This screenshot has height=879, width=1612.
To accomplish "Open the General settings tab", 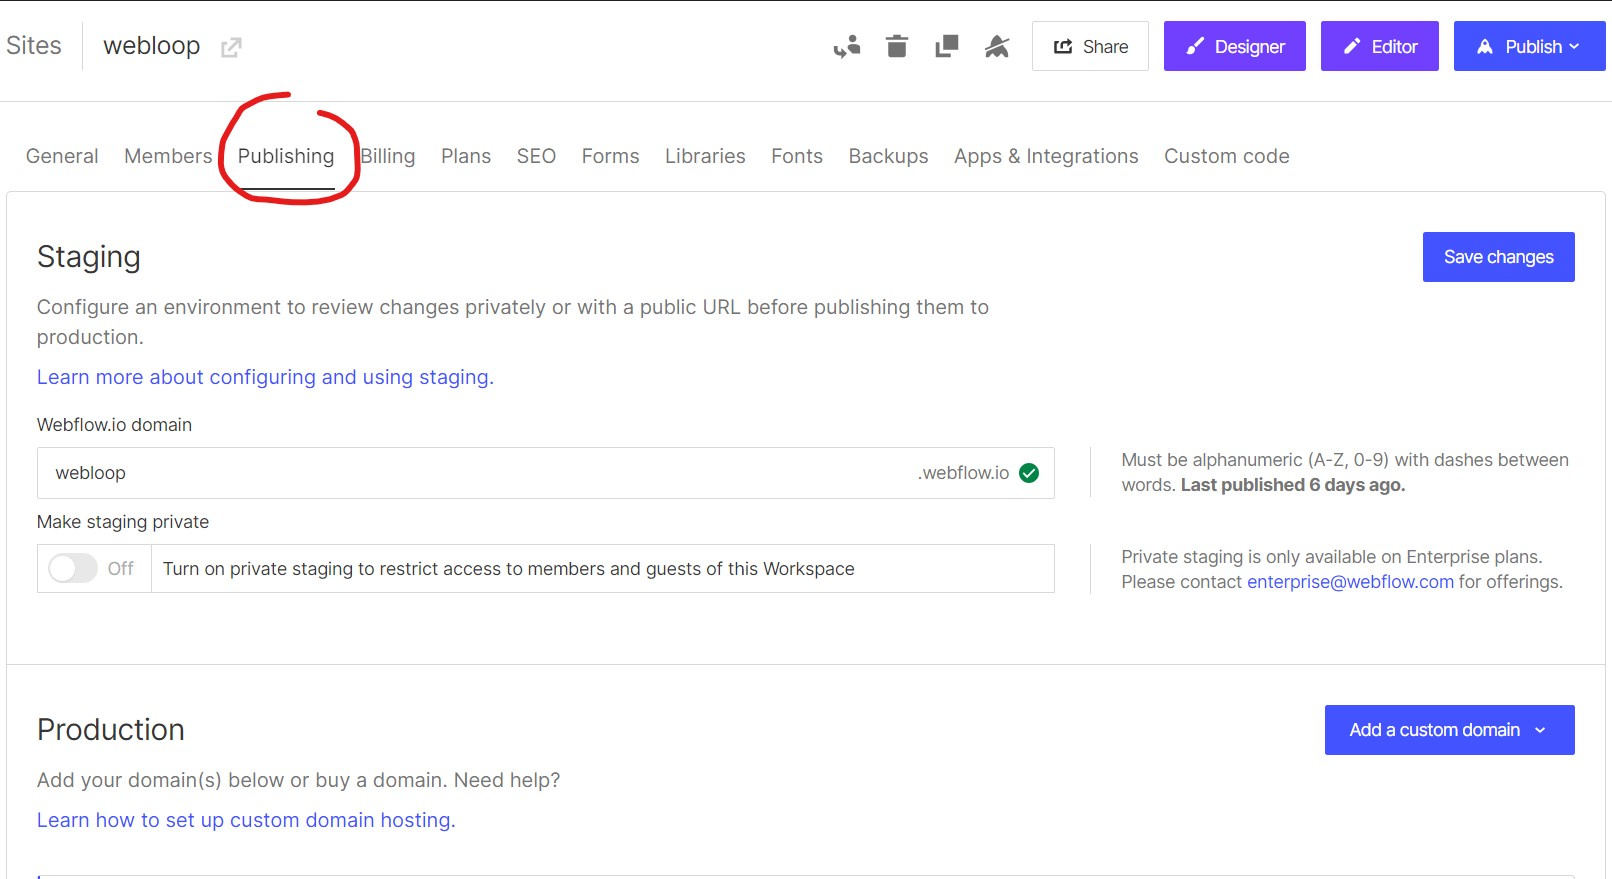I will (62, 156).
